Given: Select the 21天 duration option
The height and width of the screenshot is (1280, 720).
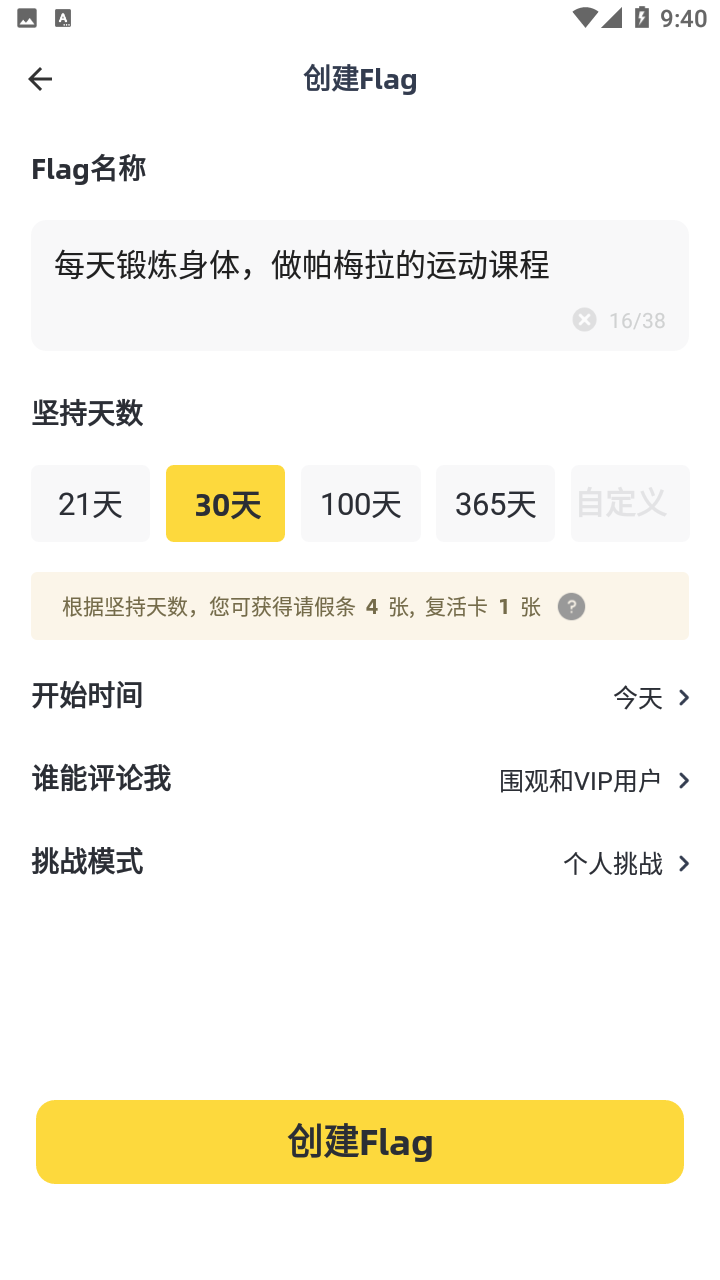Looking at the screenshot, I should coord(90,504).
